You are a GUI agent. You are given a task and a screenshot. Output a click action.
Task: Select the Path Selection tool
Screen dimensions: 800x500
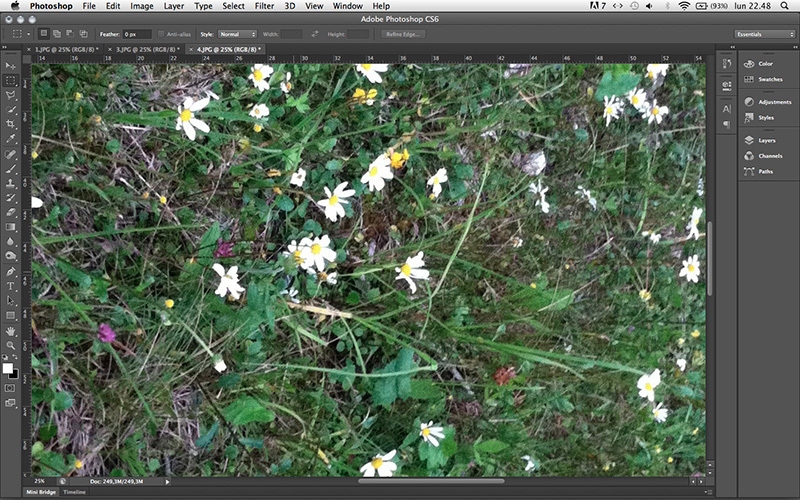tap(10, 301)
